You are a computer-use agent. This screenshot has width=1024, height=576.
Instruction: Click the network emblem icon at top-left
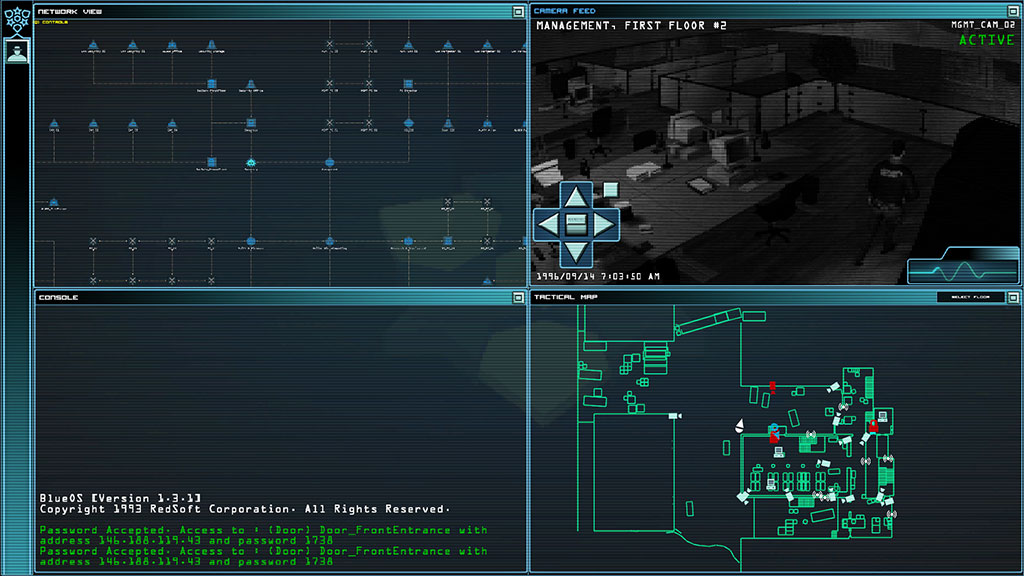click(17, 19)
